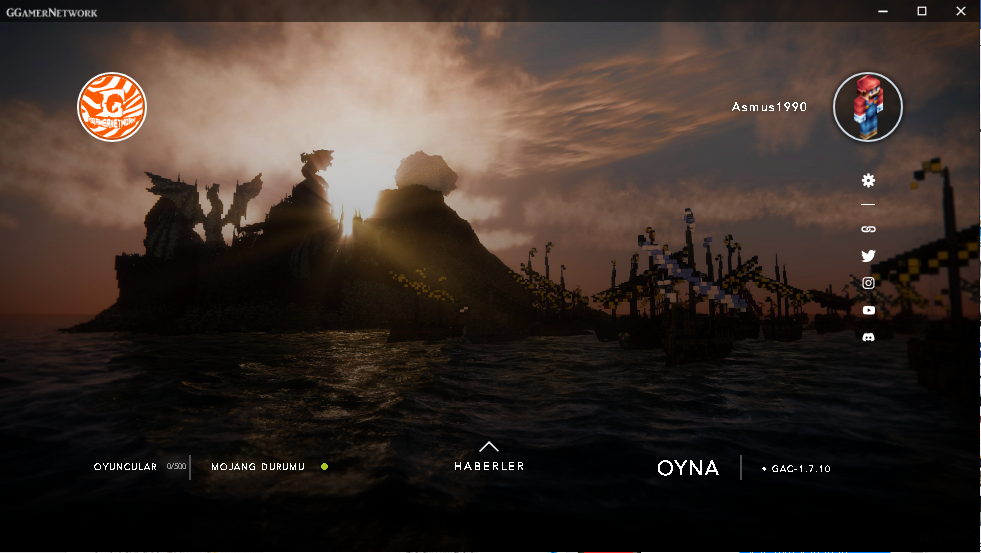Maximize the GGamerNetwork window
Image resolution: width=981 pixels, height=553 pixels.
coord(922,11)
